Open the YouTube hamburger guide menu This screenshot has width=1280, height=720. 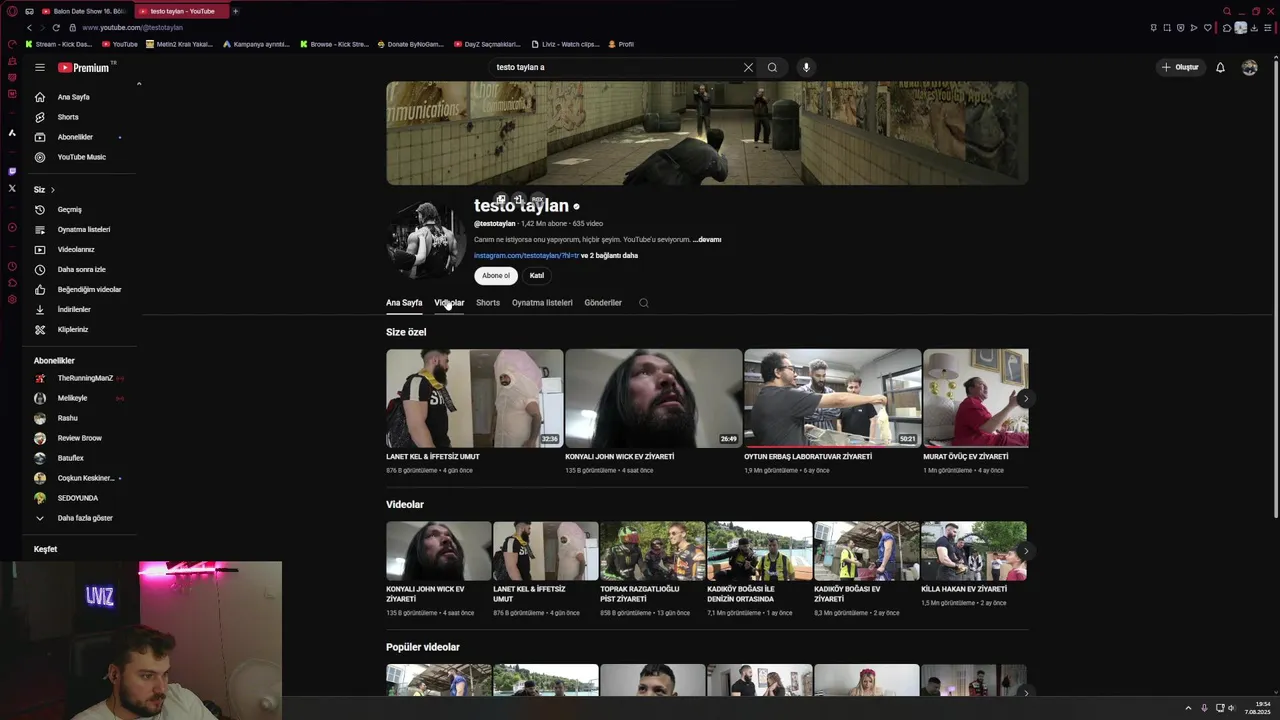(40, 67)
